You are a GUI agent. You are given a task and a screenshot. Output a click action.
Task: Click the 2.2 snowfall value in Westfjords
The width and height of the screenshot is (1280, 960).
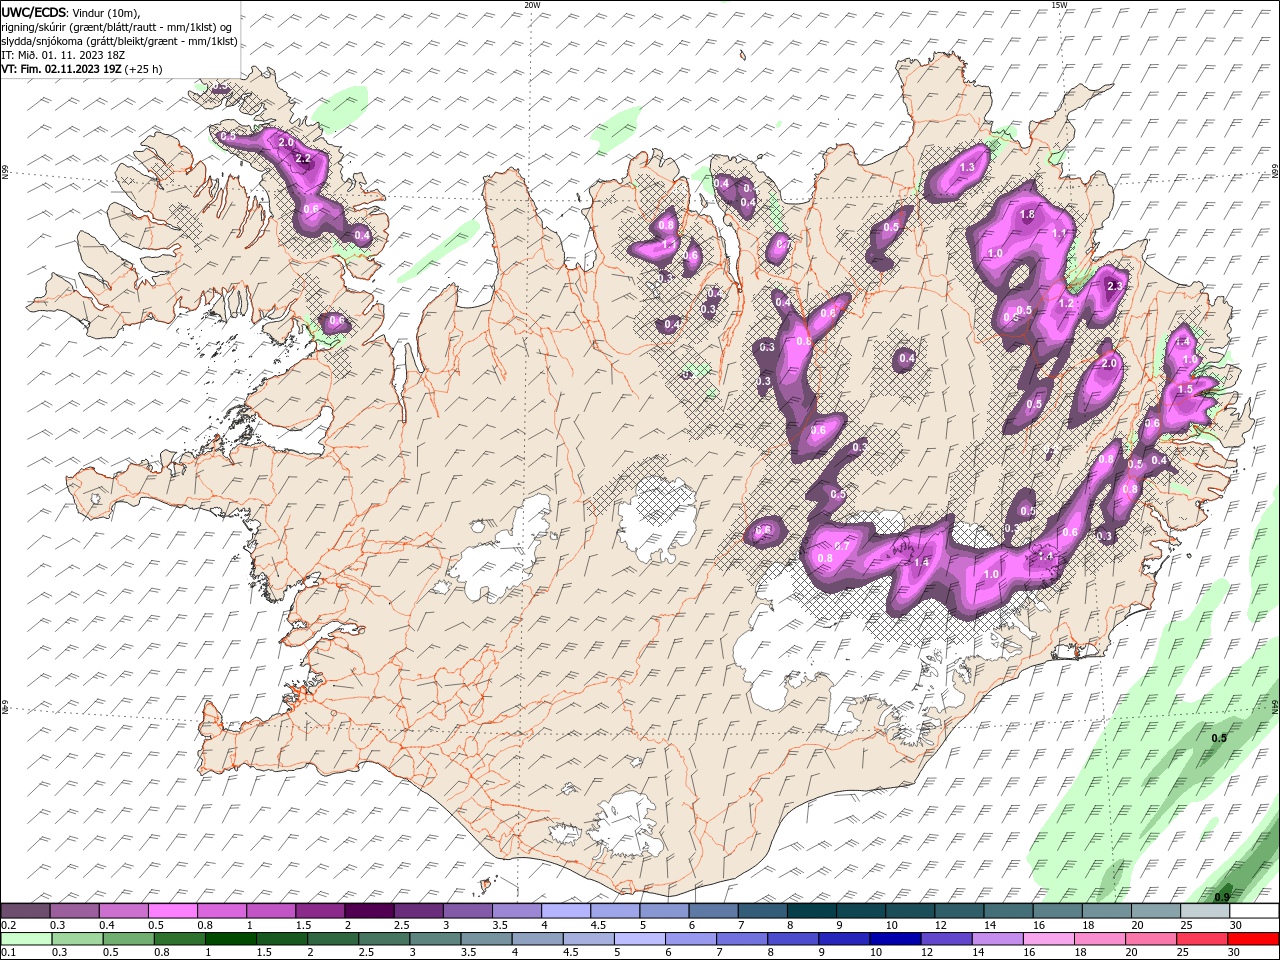(304, 159)
